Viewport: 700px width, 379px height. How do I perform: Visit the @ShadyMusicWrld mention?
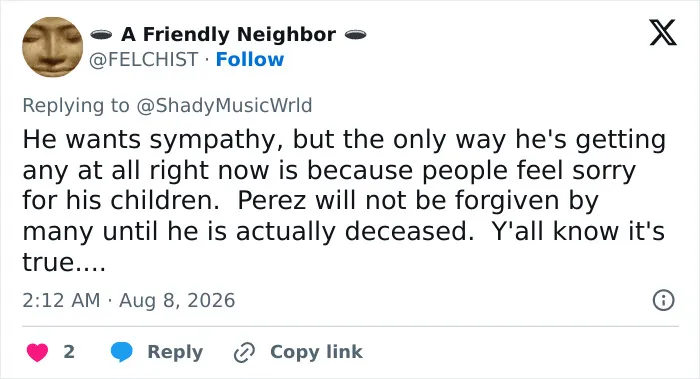pyautogui.click(x=224, y=106)
